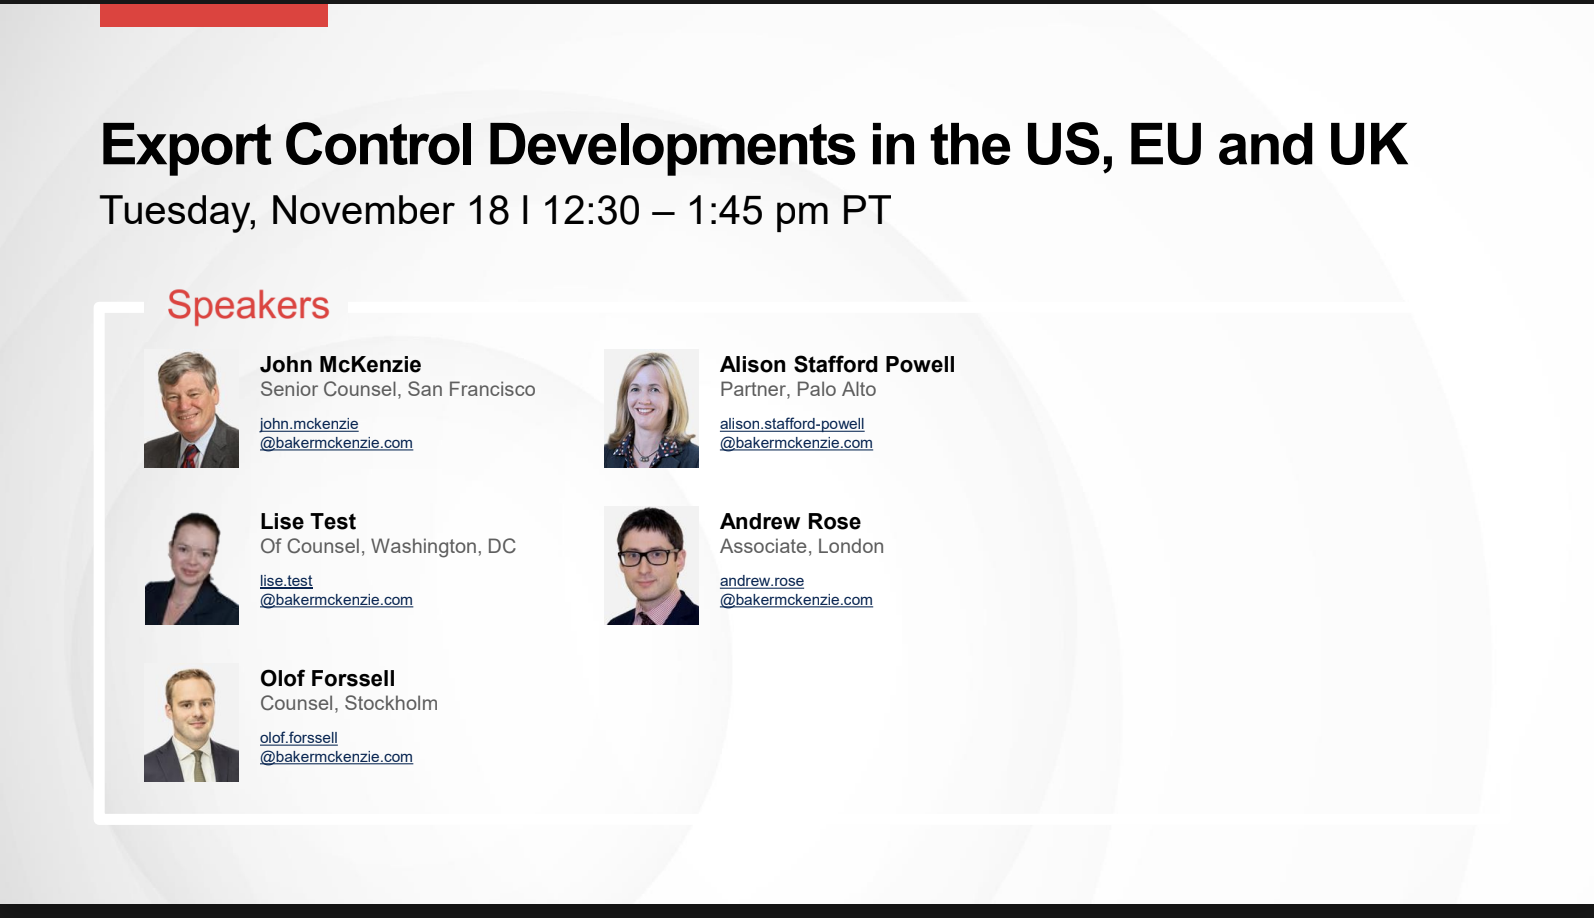This screenshot has height=918, width=1594.
Task: Click the name 'Andrew Rose'
Action: [791, 521]
